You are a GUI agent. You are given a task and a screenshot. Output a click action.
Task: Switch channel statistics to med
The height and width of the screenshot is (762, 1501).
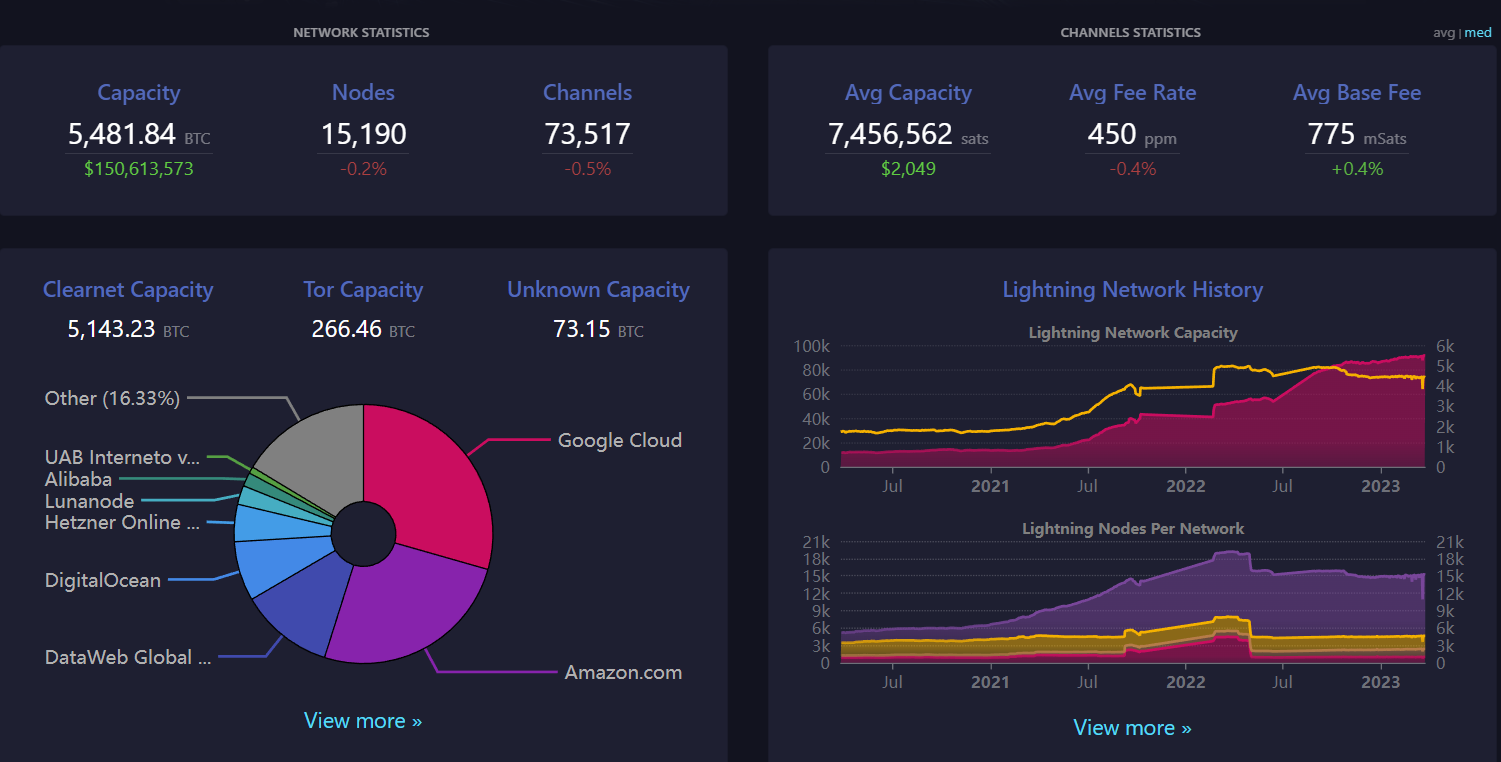[1478, 33]
